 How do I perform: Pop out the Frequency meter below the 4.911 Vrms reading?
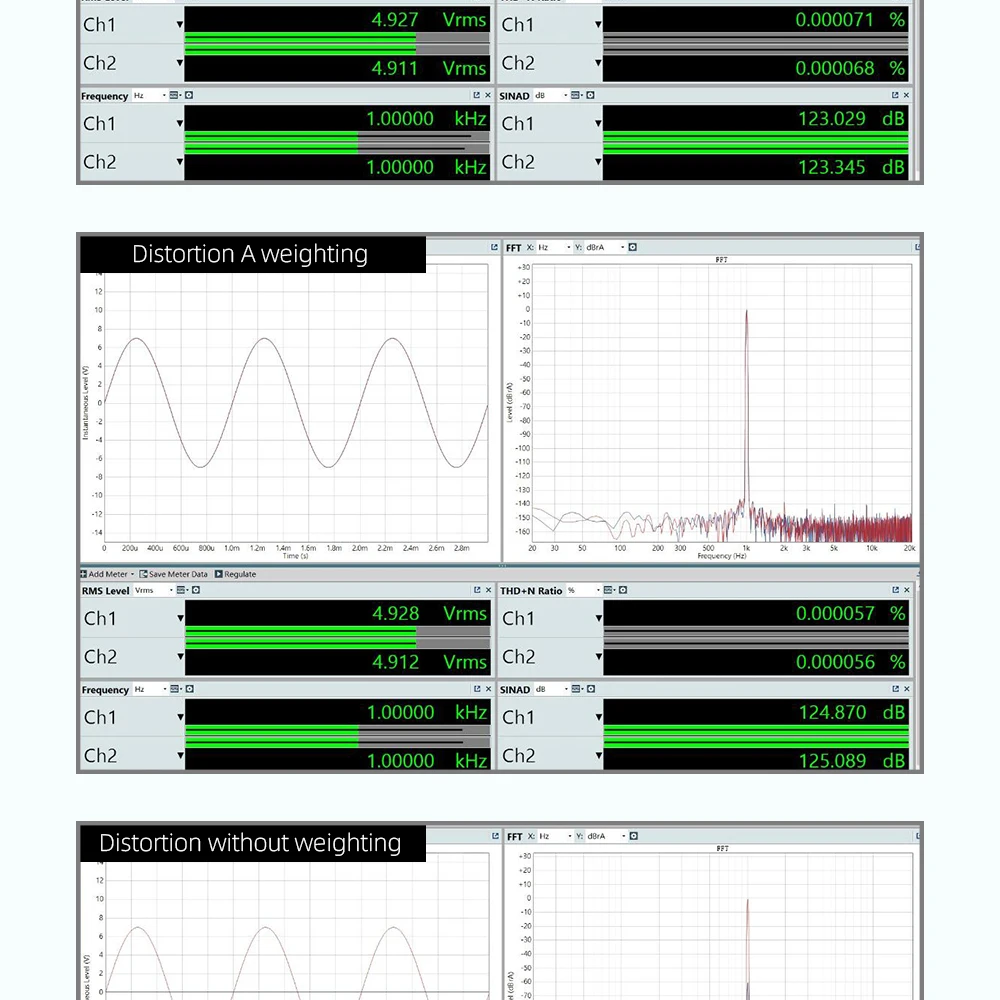476,96
